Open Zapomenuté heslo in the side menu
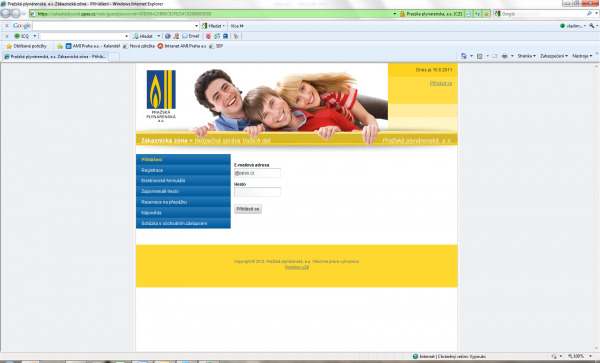This screenshot has height=363, width=600. point(183,191)
